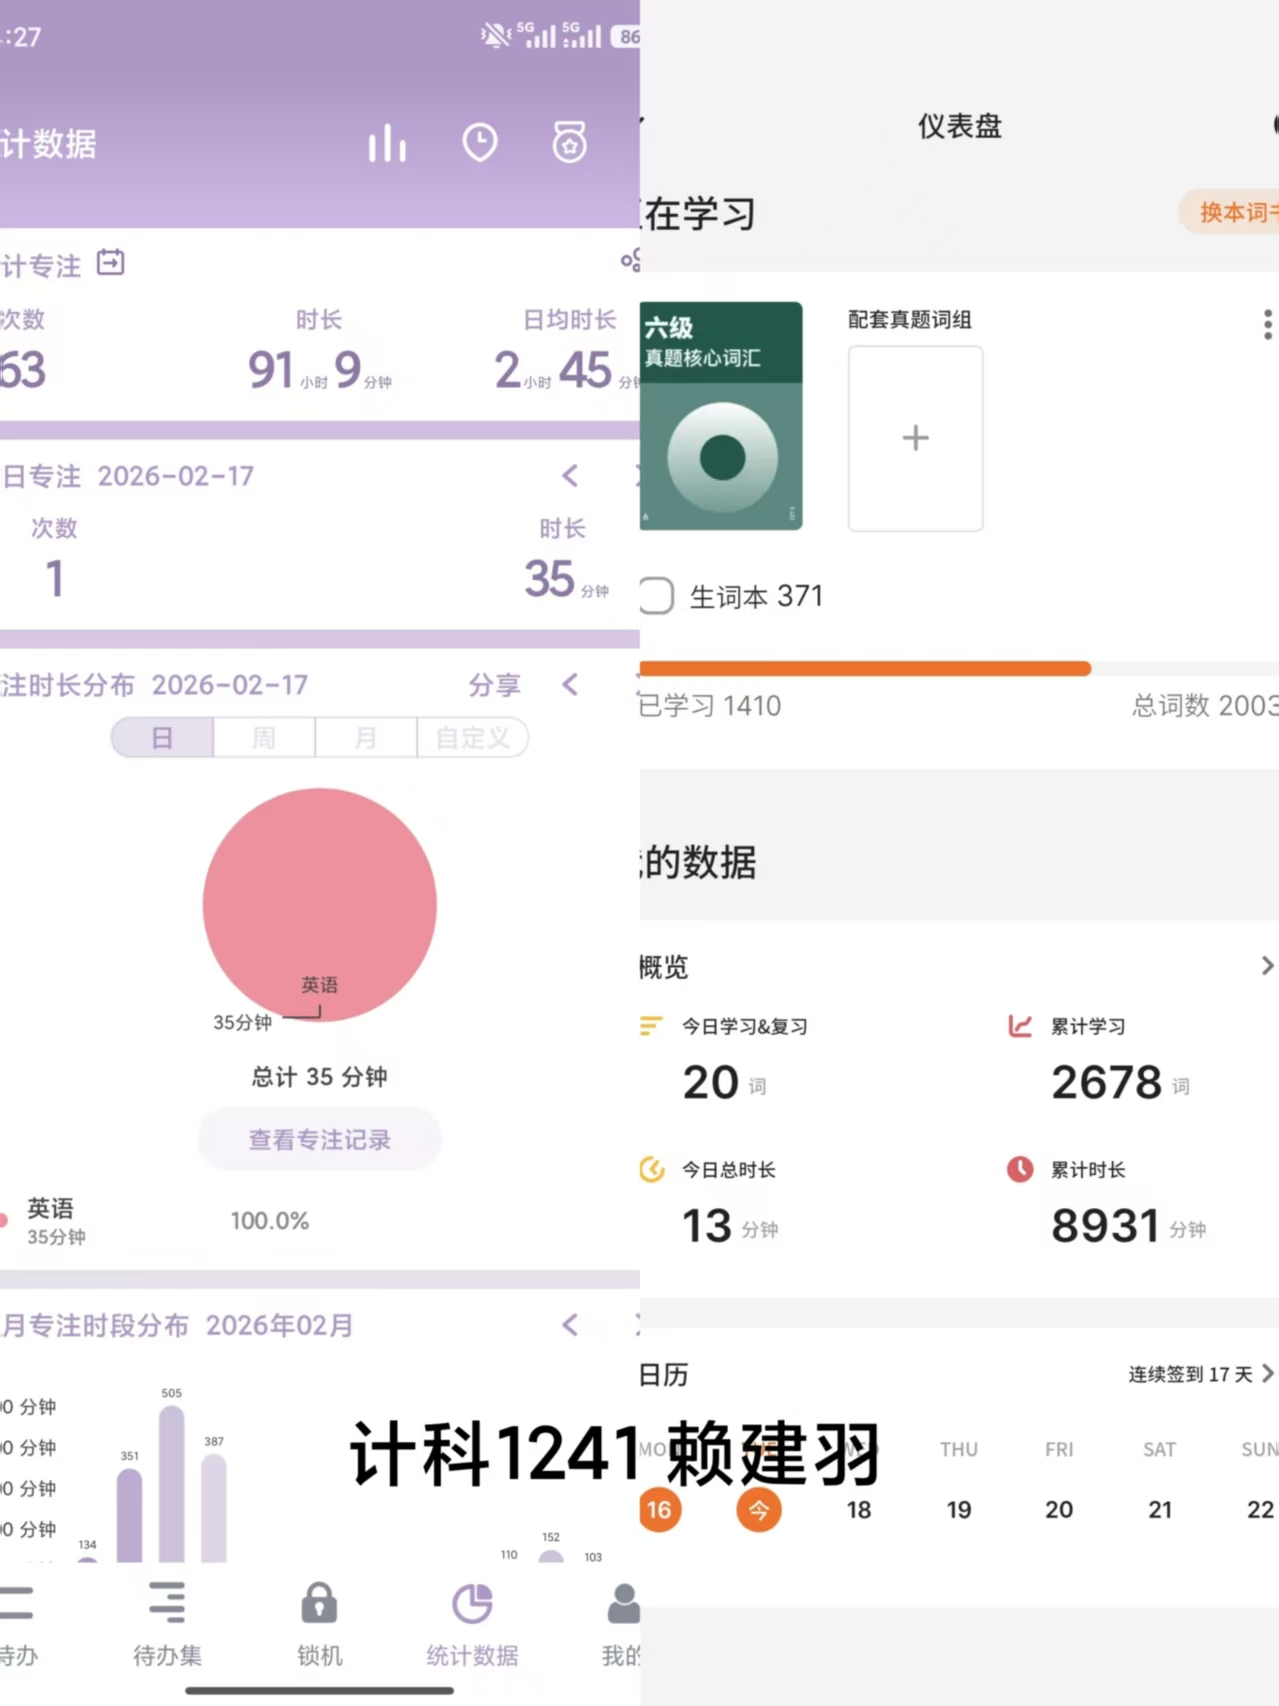The image size is (1279, 1706).
Task: Expand the 概览 overview chevron
Action: point(1266,966)
